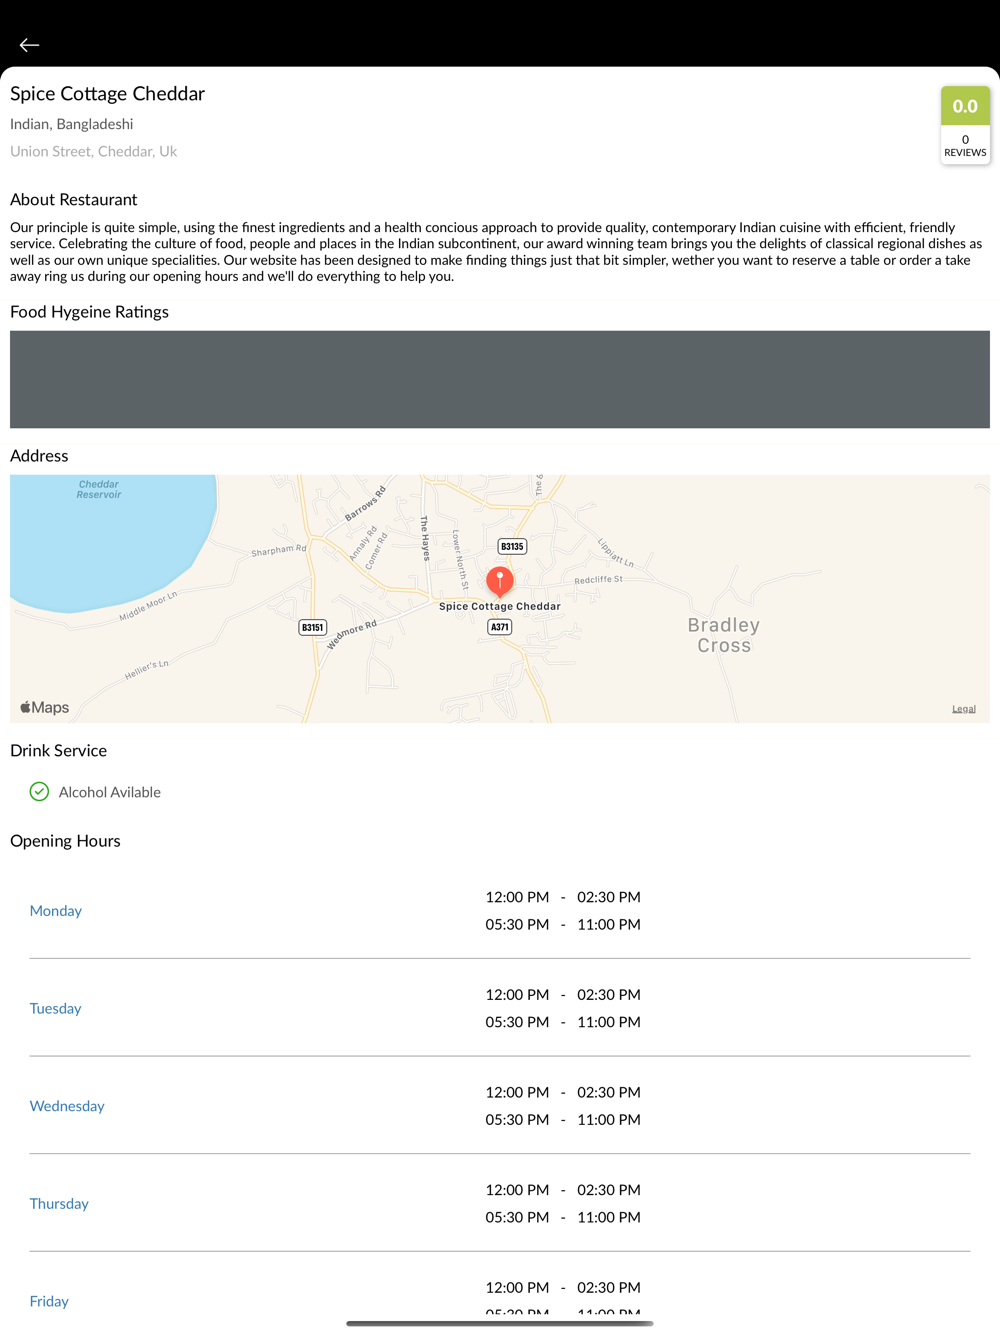Screen dimensions: 1000x1334
Task: Tap the Barrows Rd label on map
Action: click(365, 503)
